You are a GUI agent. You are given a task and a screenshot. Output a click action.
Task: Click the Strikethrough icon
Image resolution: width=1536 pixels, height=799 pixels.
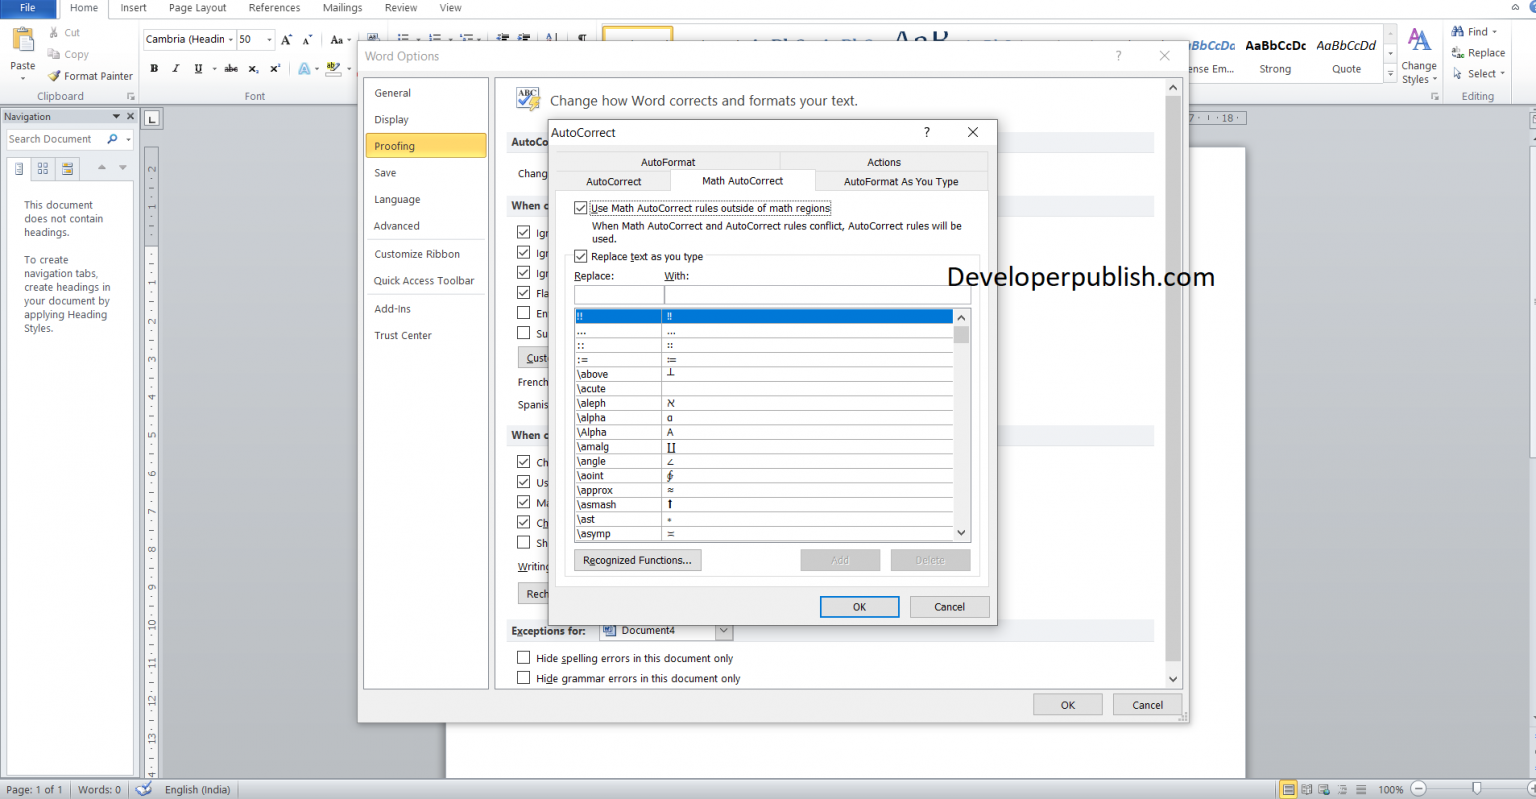[230, 68]
